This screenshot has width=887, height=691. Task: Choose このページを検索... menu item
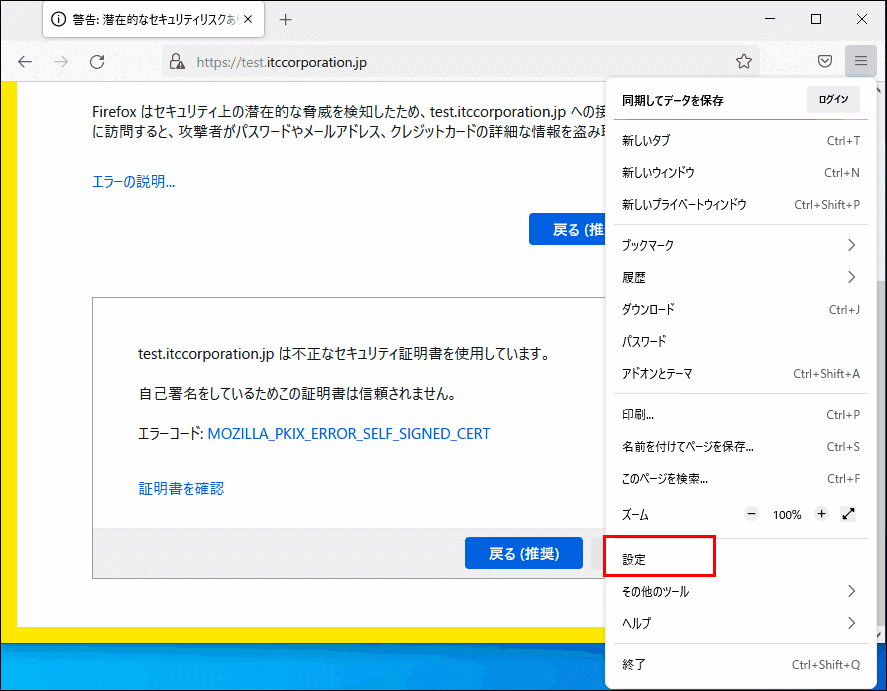coord(740,479)
